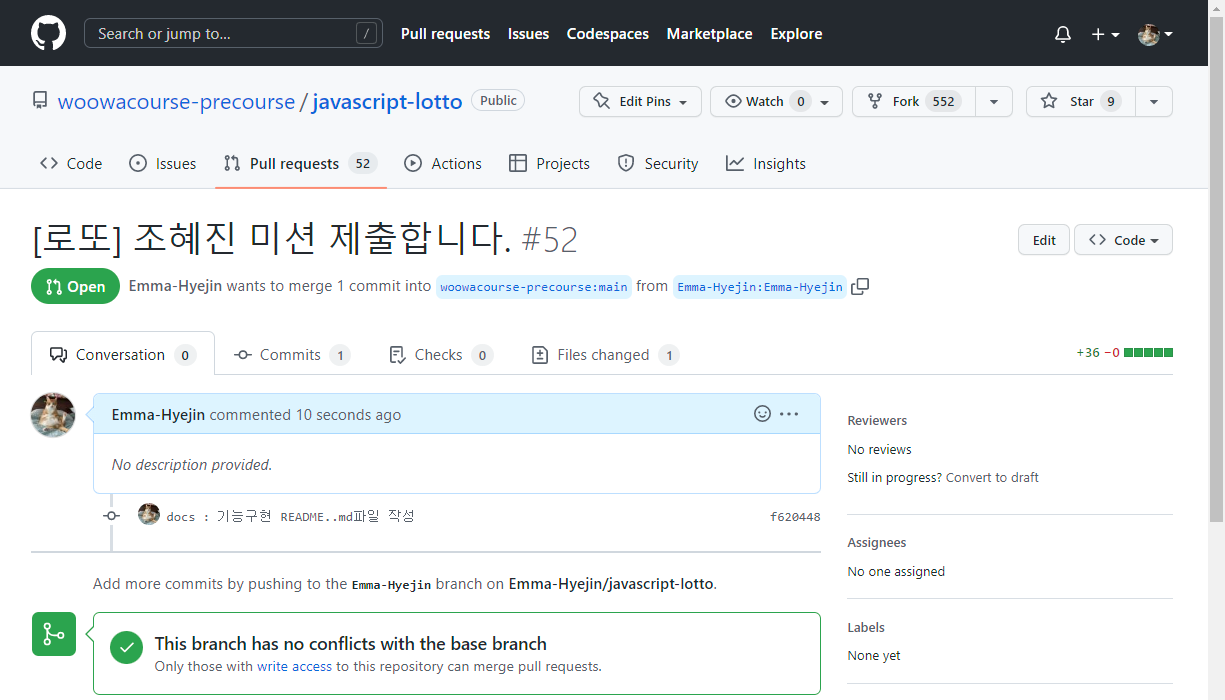Copy the head branch name icon
The image size is (1225, 700).
point(860,286)
